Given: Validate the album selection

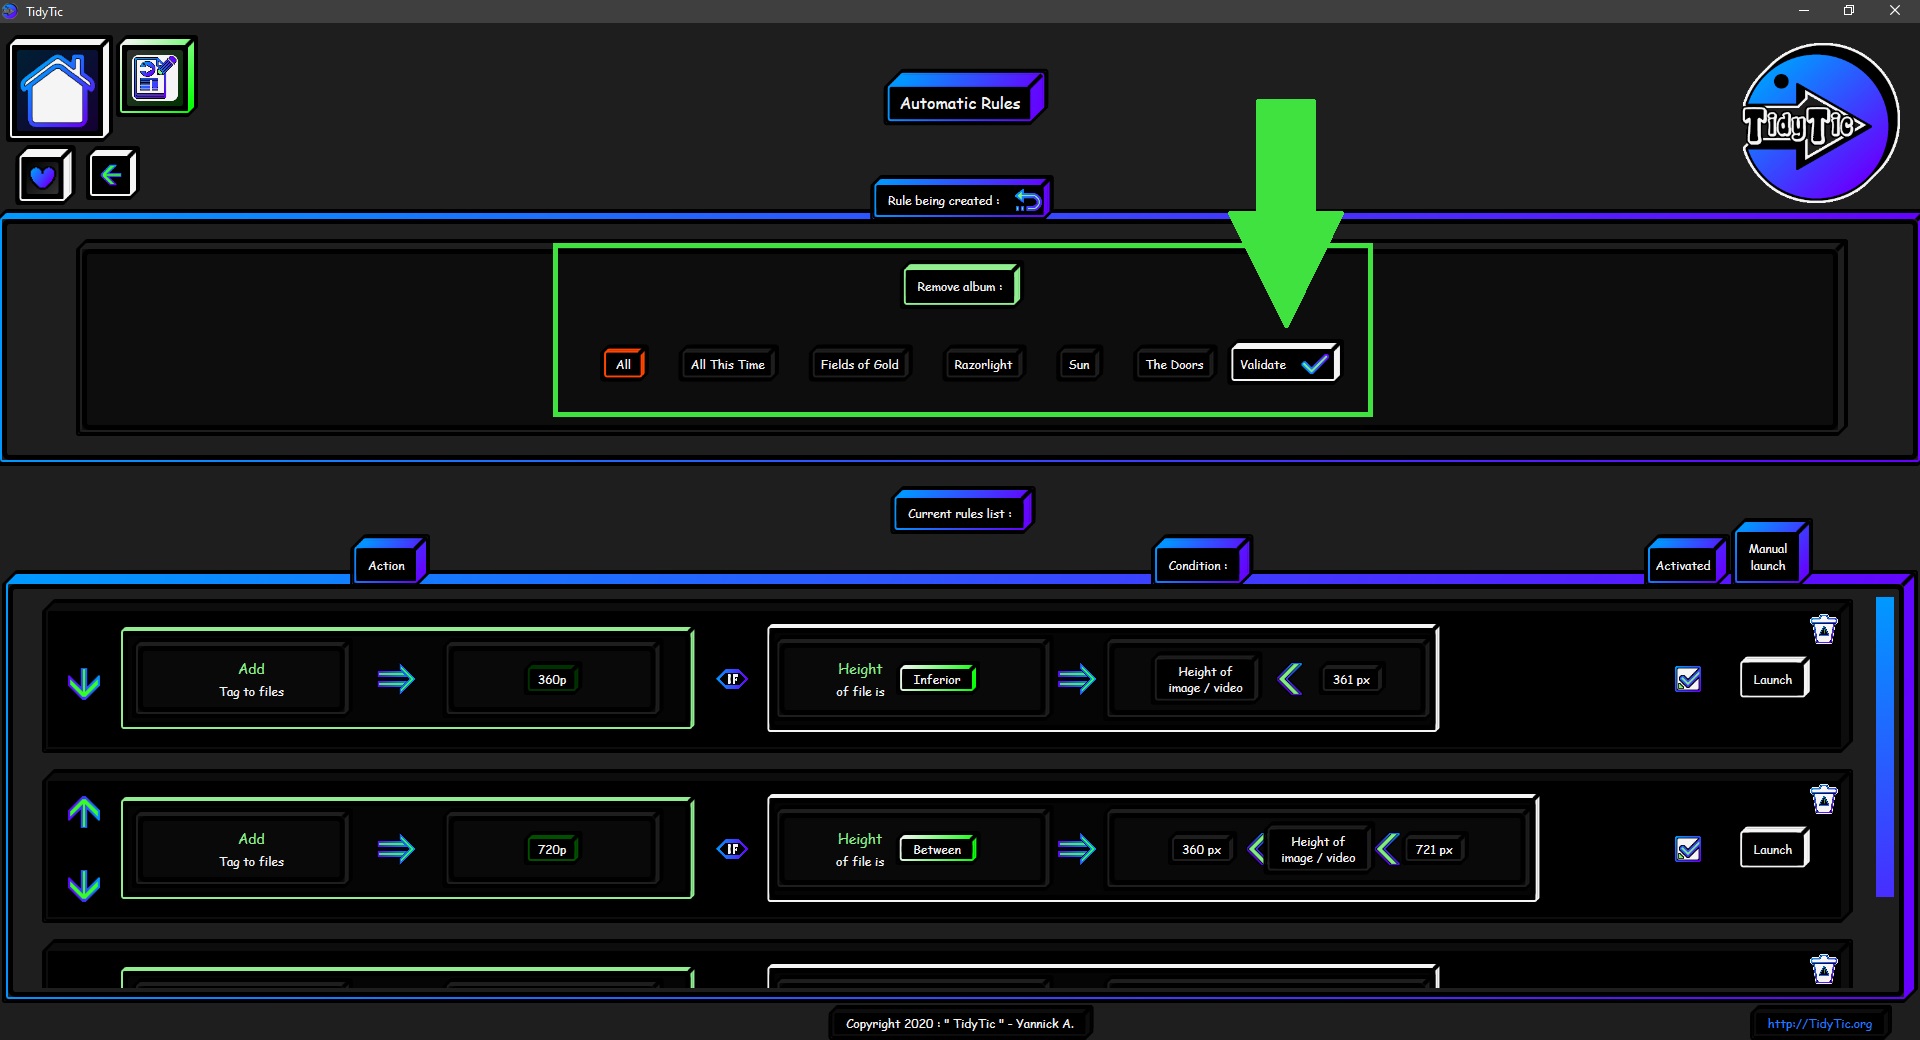Looking at the screenshot, I should pyautogui.click(x=1285, y=364).
